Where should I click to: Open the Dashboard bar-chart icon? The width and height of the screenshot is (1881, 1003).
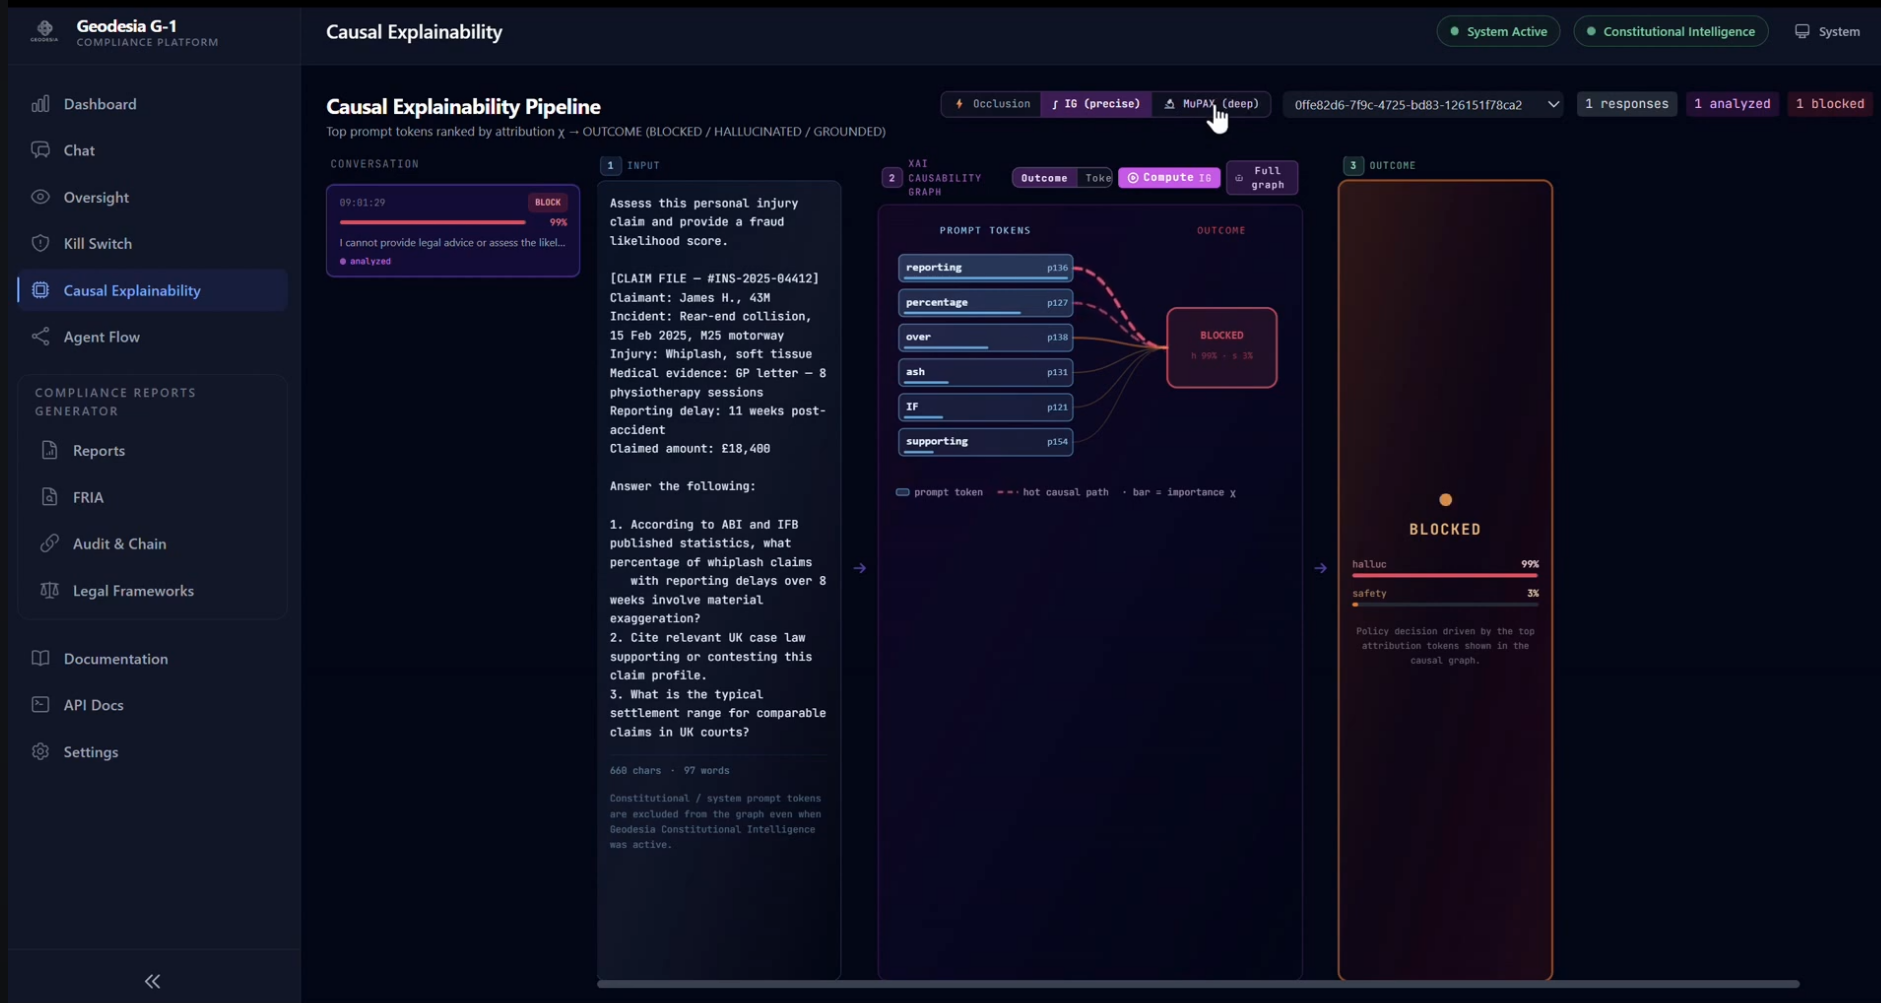click(x=40, y=104)
